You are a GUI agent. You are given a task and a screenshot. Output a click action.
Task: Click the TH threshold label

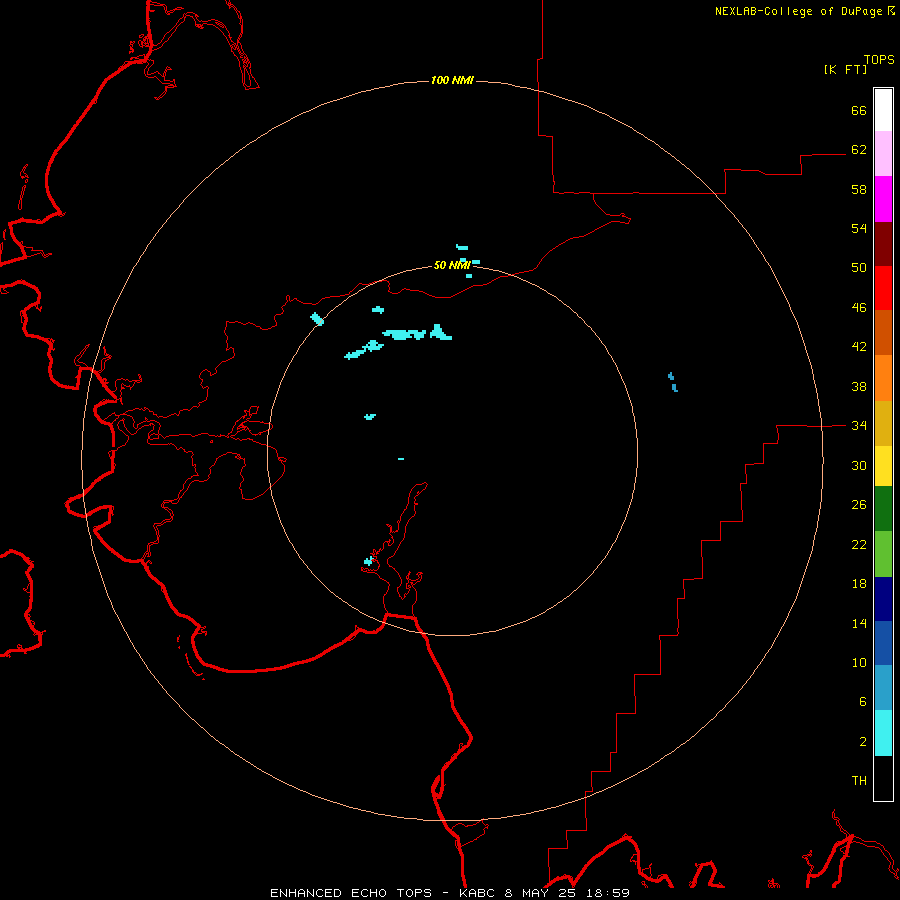tap(859, 781)
